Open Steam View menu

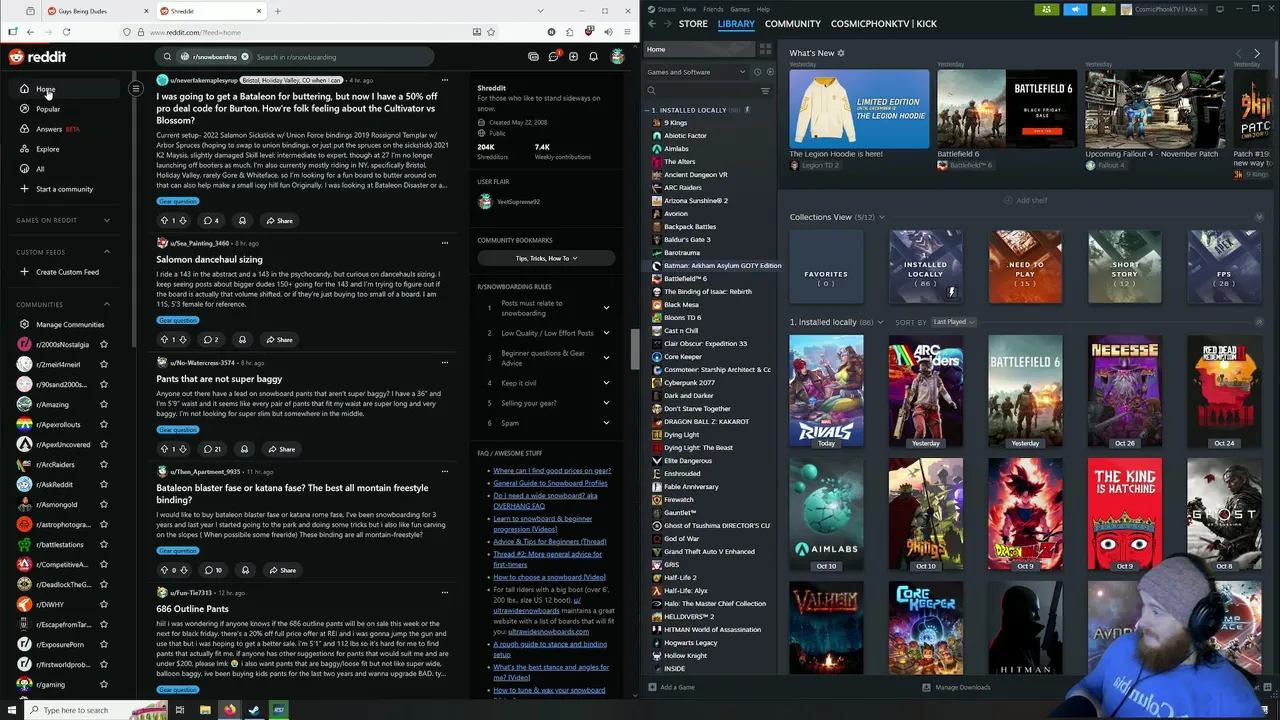pyautogui.click(x=689, y=9)
